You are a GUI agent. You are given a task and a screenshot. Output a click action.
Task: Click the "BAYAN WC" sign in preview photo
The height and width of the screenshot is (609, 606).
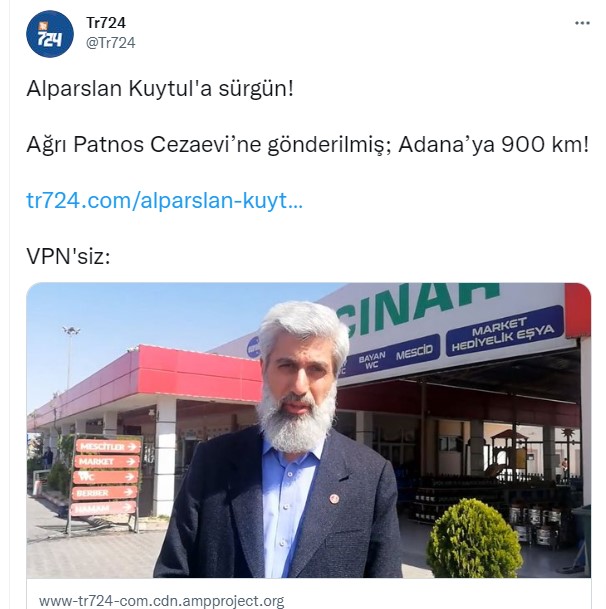pyautogui.click(x=372, y=359)
